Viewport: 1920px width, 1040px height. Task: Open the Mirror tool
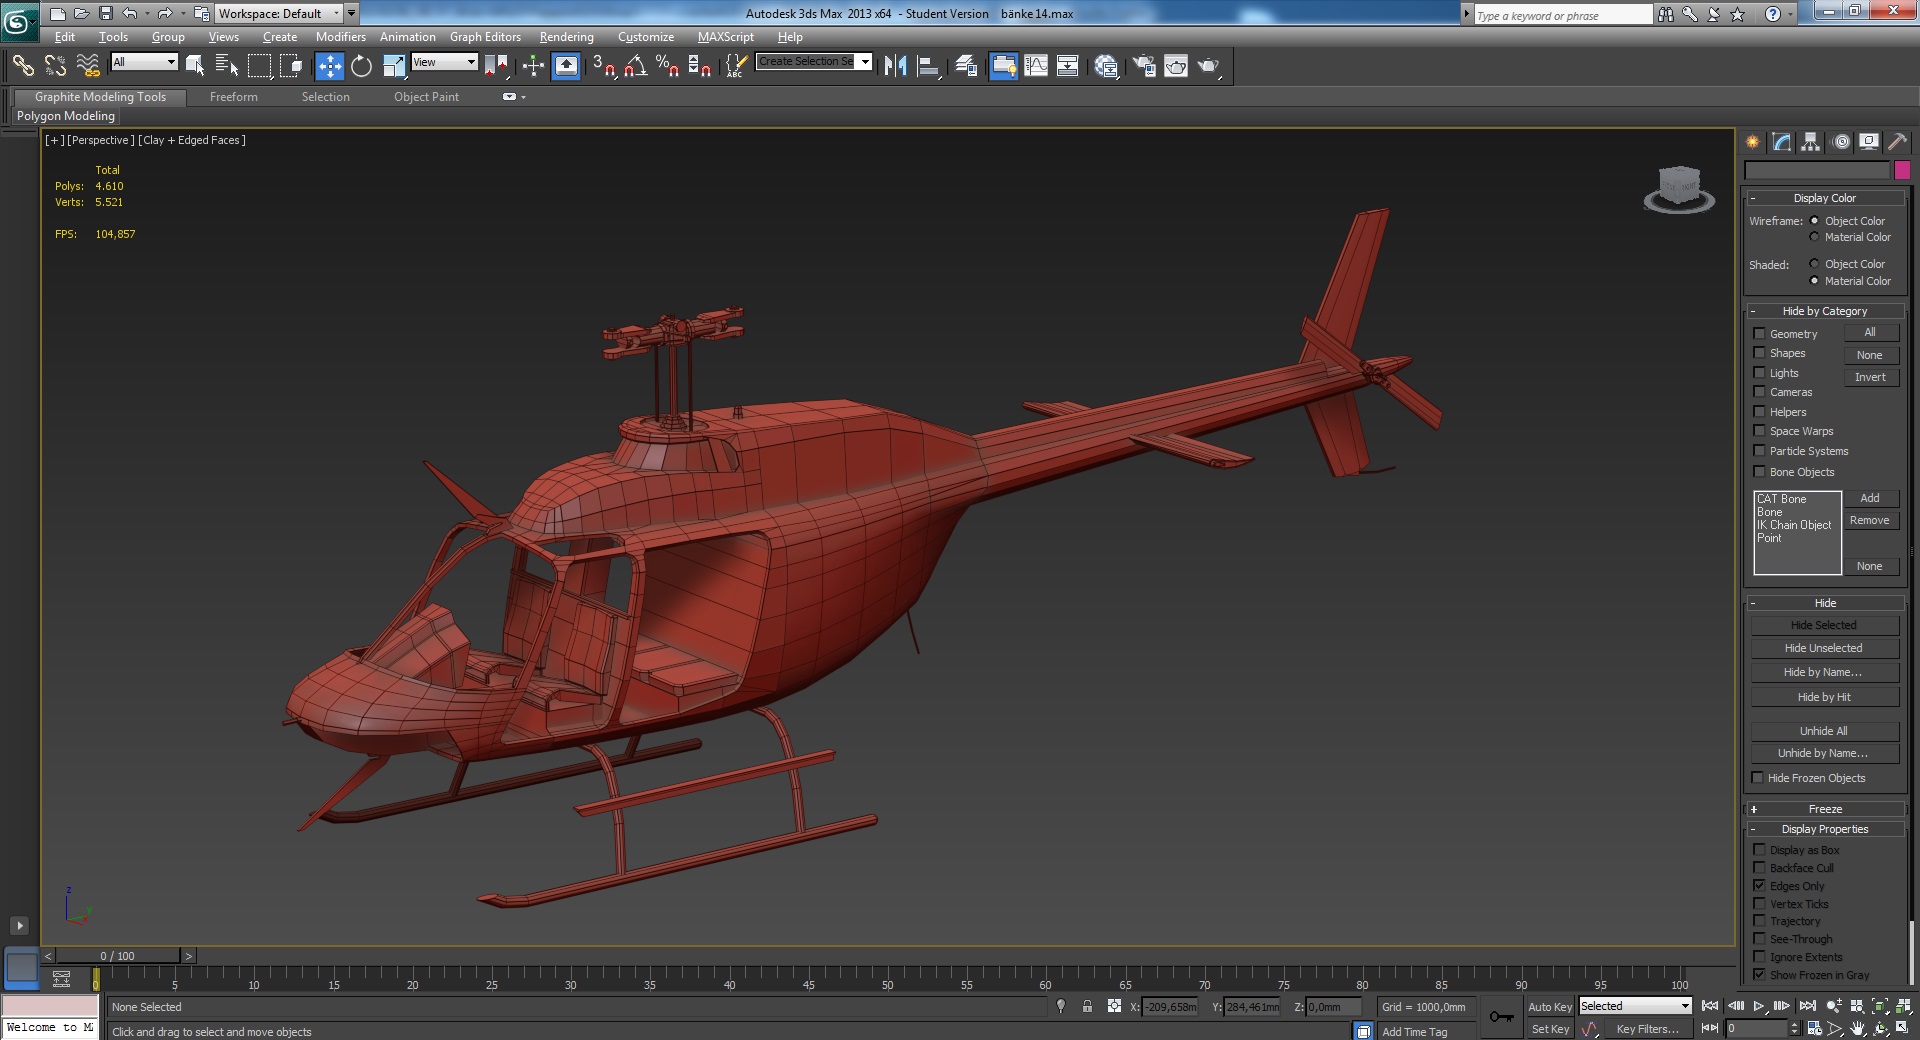pos(895,66)
